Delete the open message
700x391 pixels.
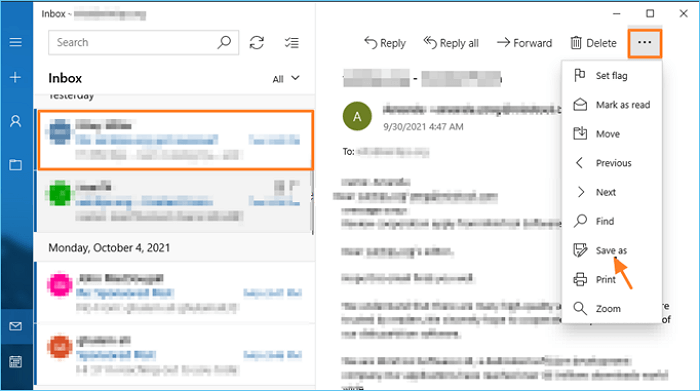pyautogui.click(x=593, y=43)
